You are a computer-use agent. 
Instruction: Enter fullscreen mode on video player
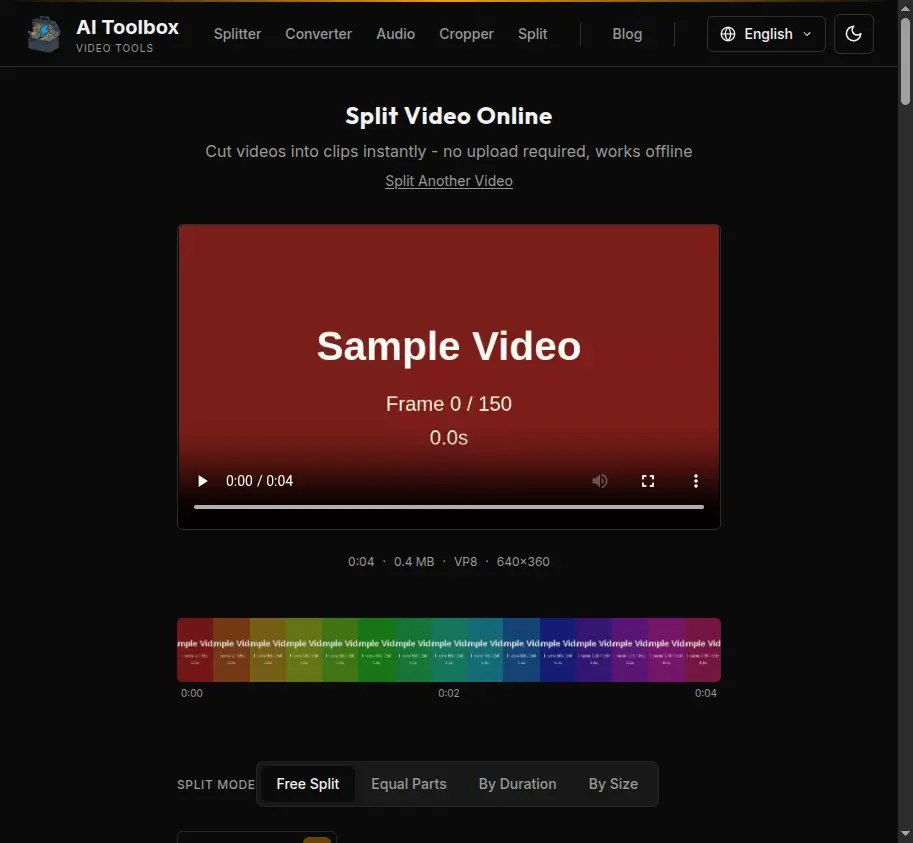[648, 481]
